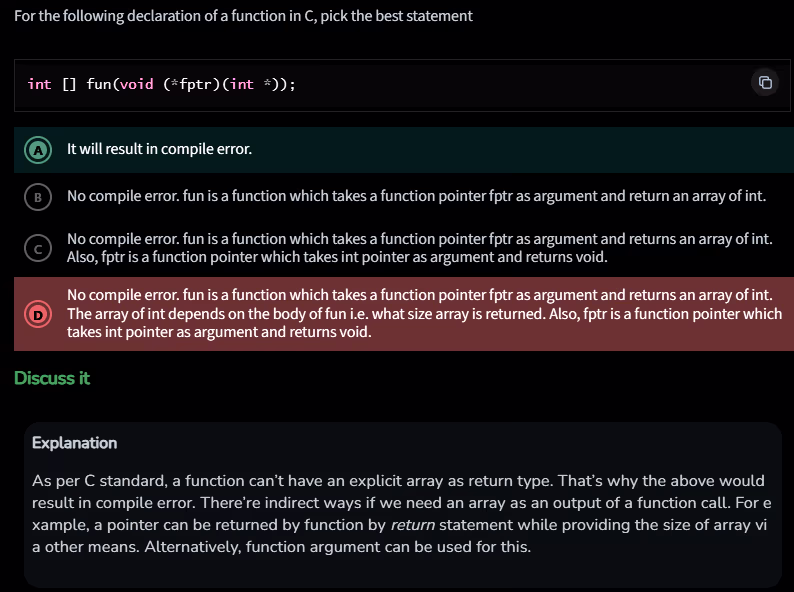Click the 'Explanation' heading

pos(75,442)
